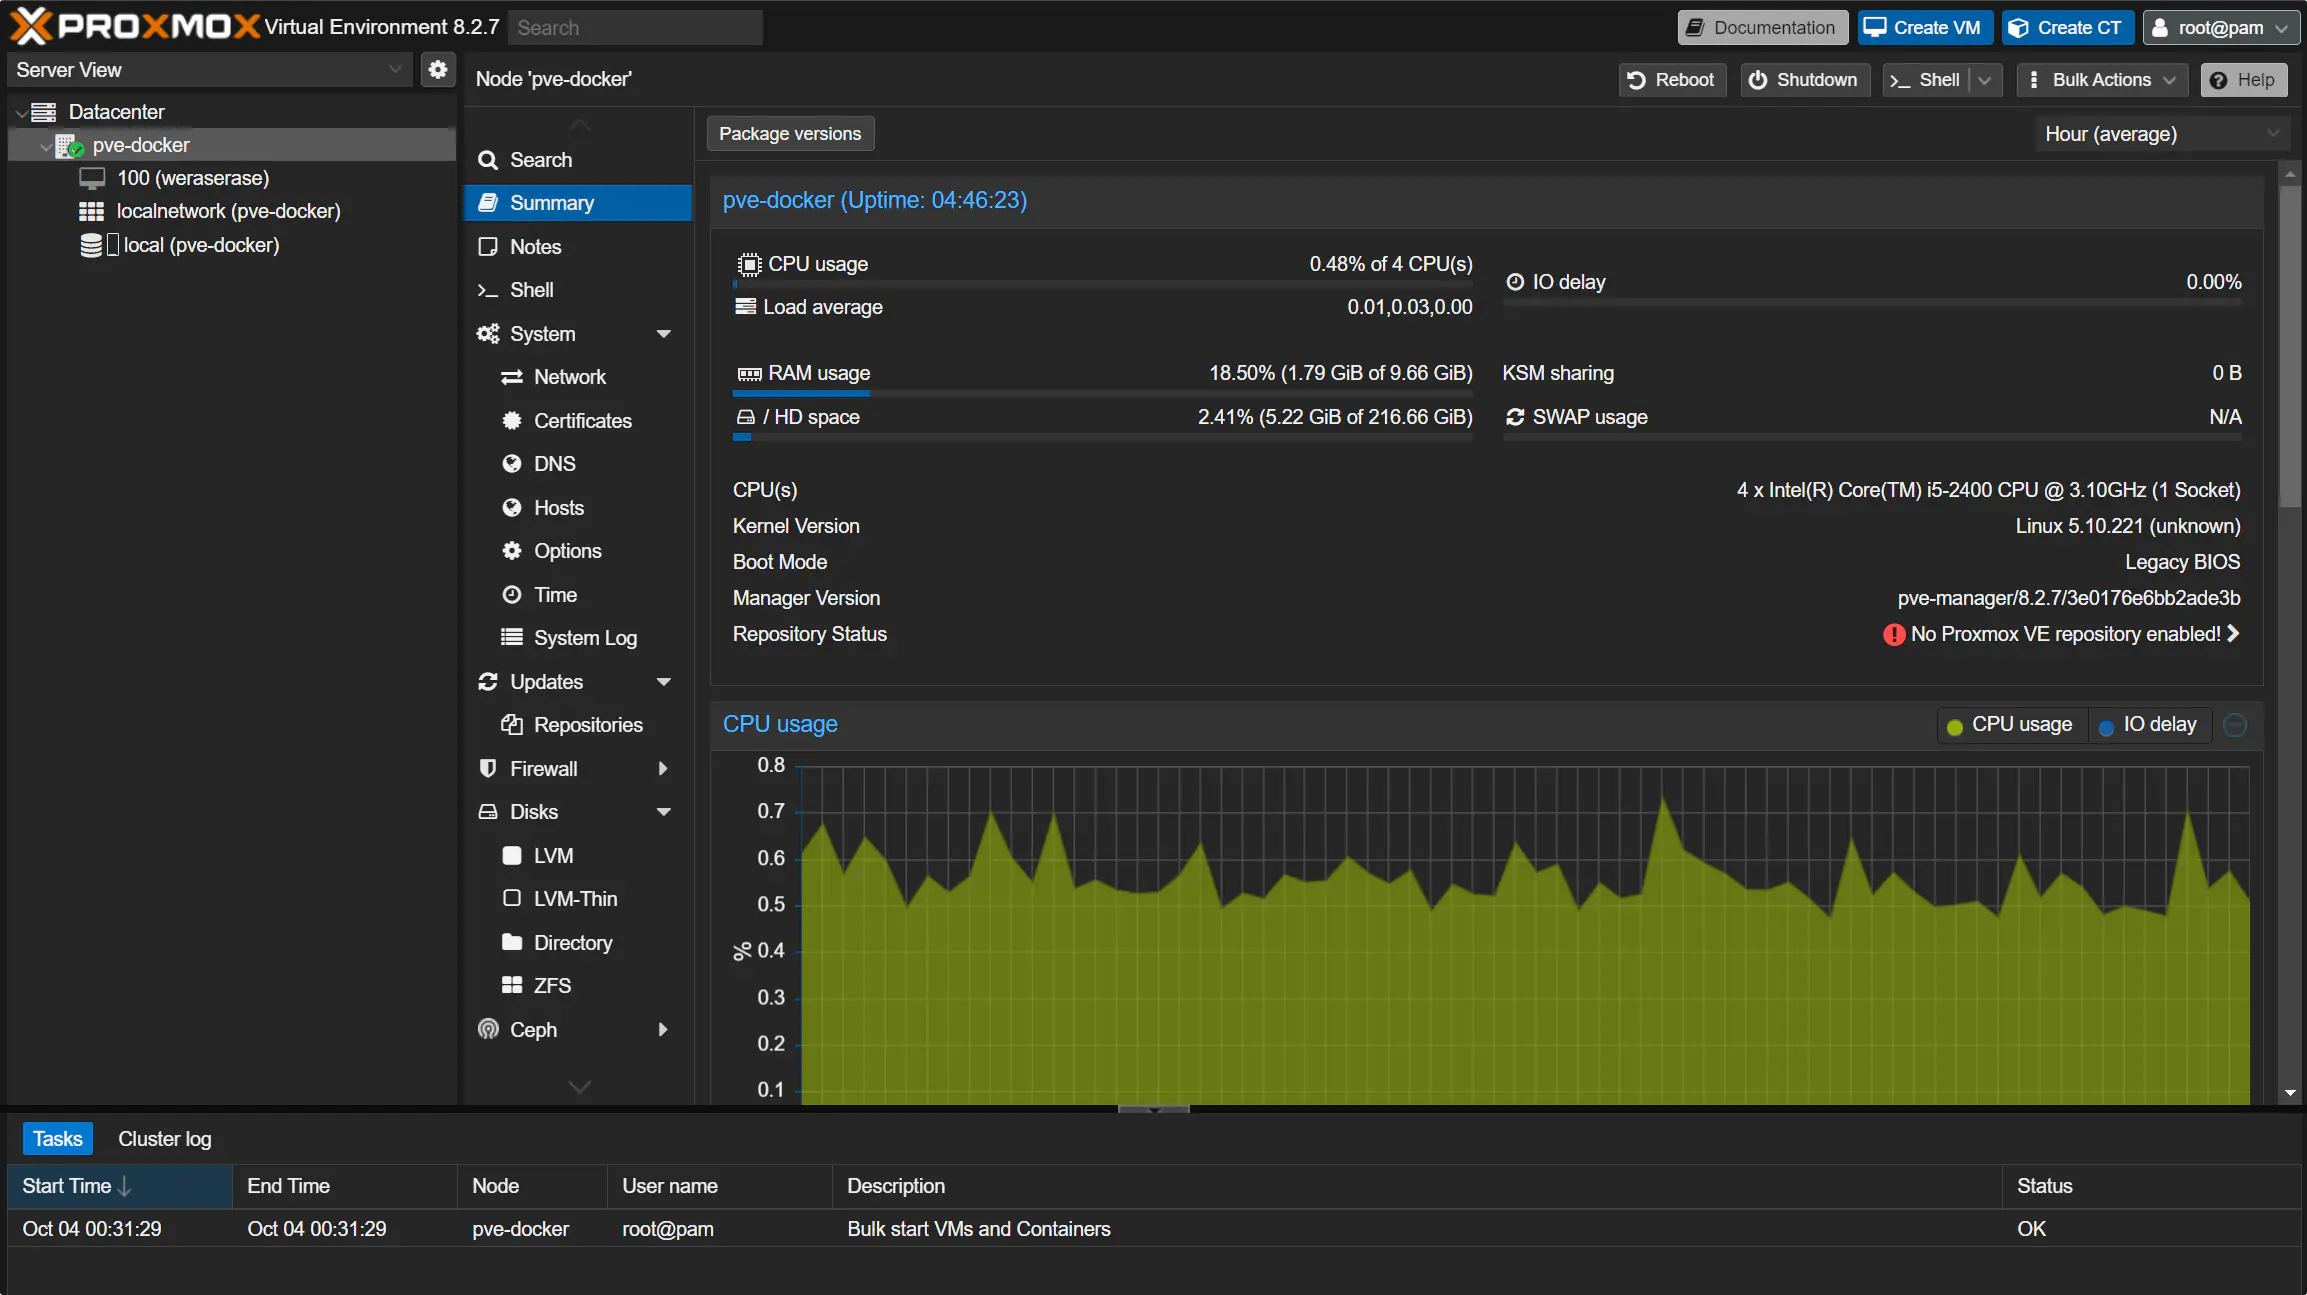Expand the Bulk Actions dropdown
The height and width of the screenshot is (1295, 2307).
click(2101, 80)
